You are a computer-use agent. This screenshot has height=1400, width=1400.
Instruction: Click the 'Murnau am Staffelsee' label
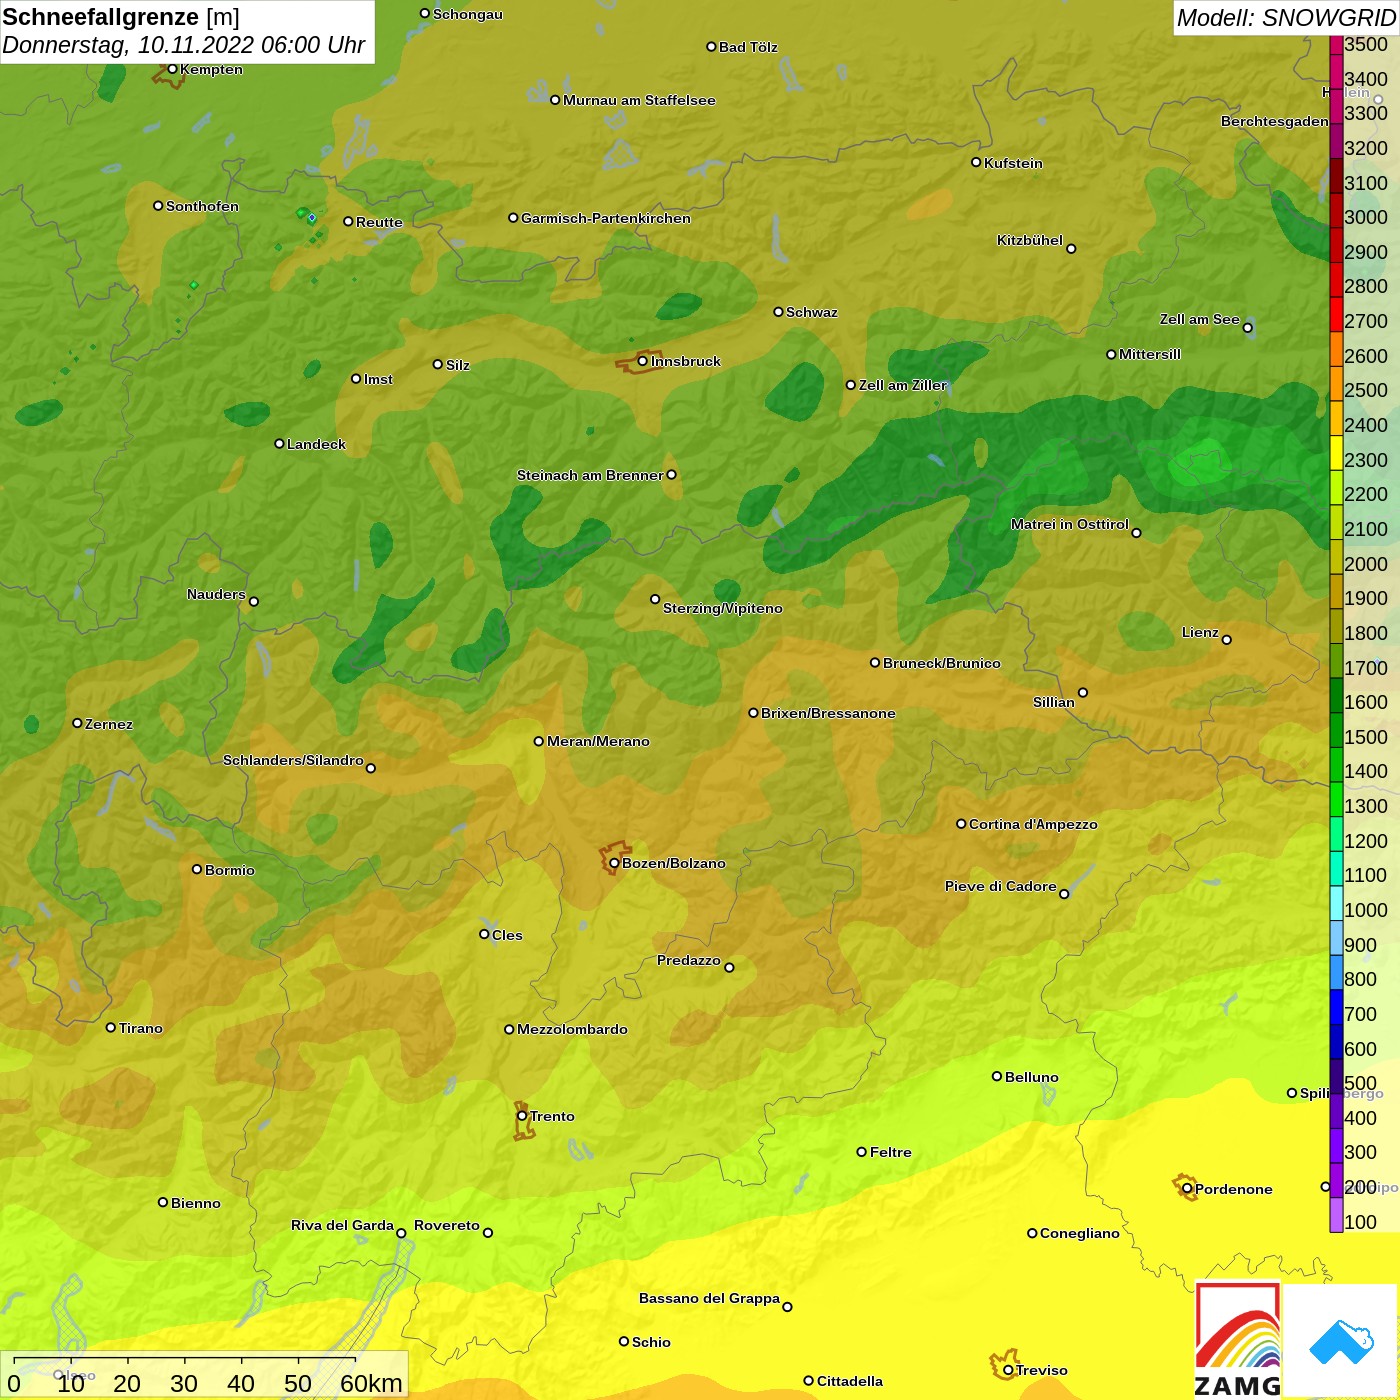pyautogui.click(x=639, y=100)
